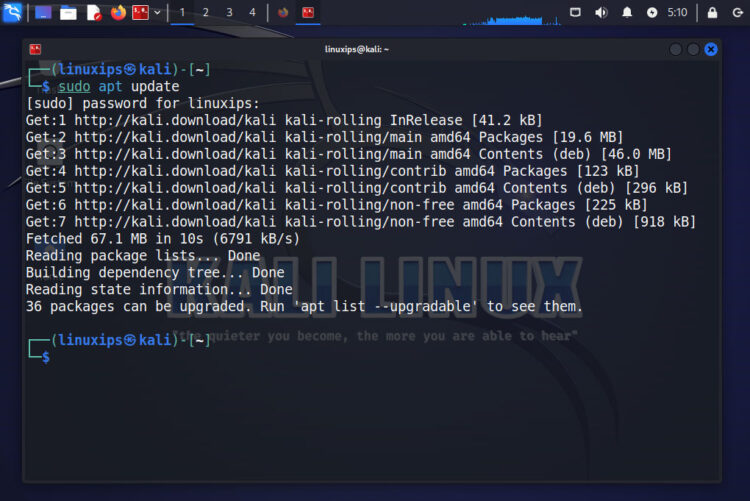Show the desktop from the panel icon
The image size is (750, 501).
43,12
